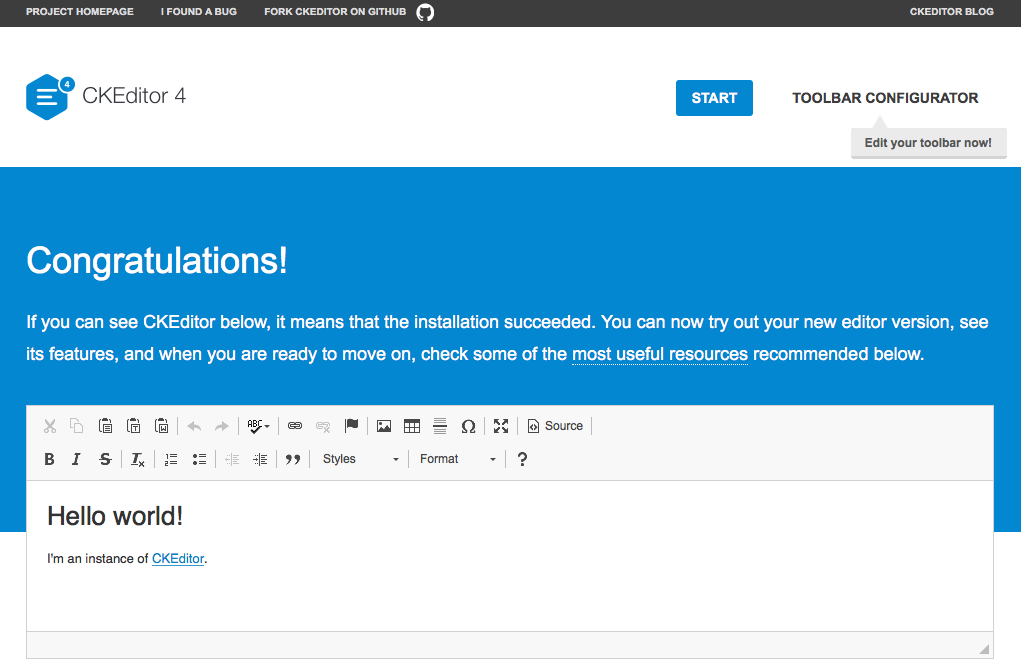Toggle strikethrough formatting
The height and width of the screenshot is (663, 1021).
coord(105,459)
